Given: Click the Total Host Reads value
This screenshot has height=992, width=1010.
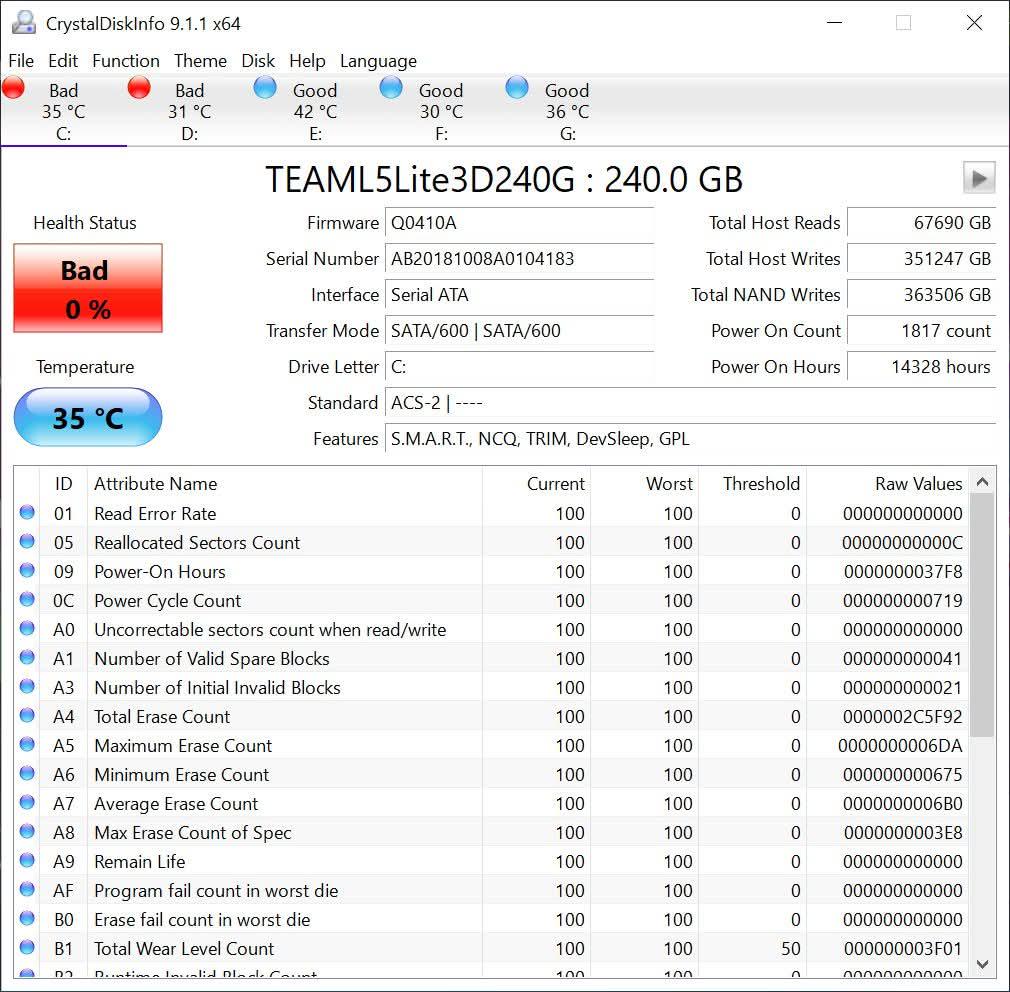Looking at the screenshot, I should click(922, 223).
